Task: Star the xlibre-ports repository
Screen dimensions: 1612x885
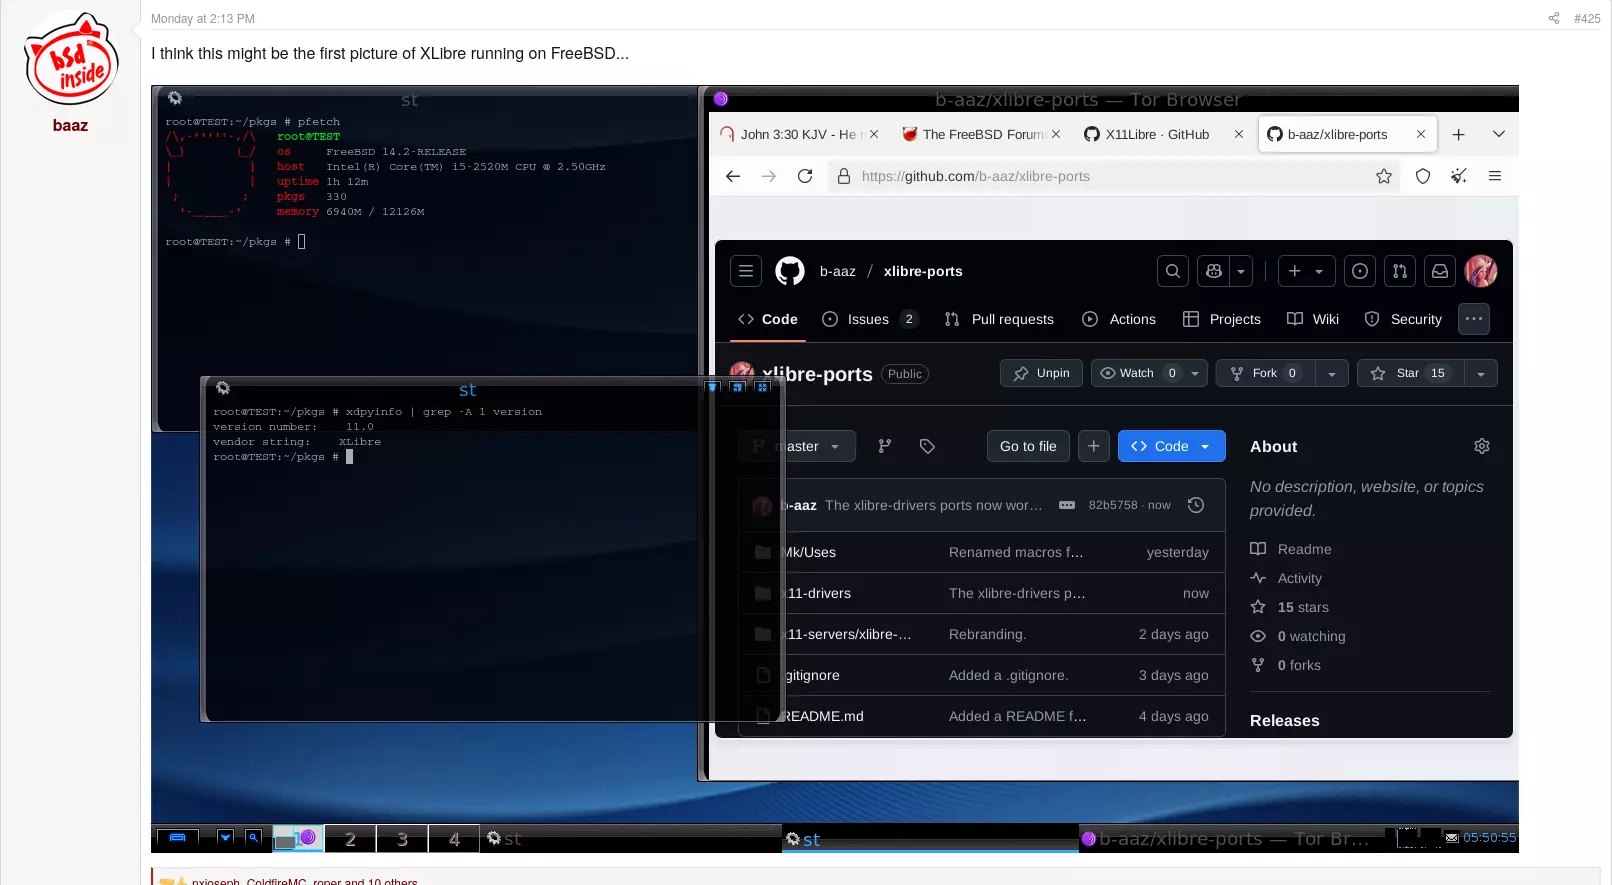Action: (x=1411, y=373)
